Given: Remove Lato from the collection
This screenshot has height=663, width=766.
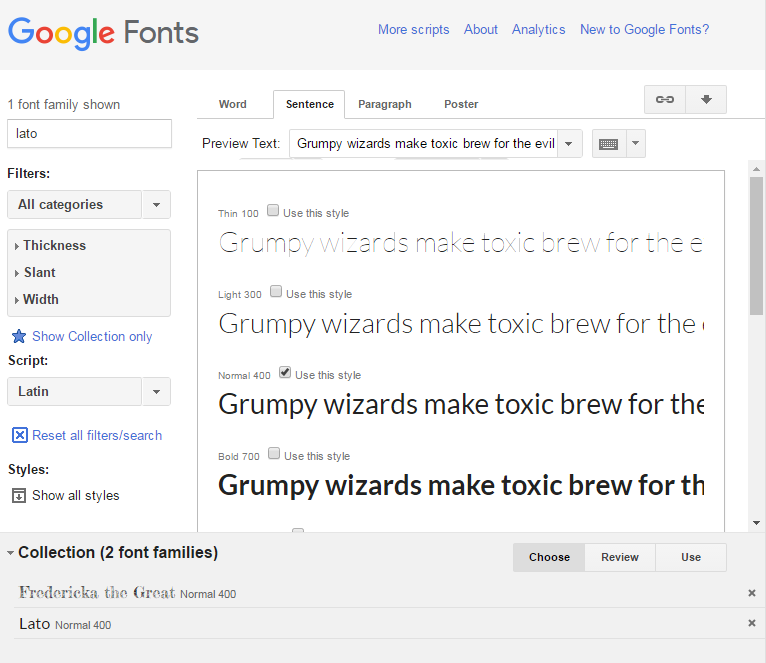Looking at the screenshot, I should (x=752, y=623).
